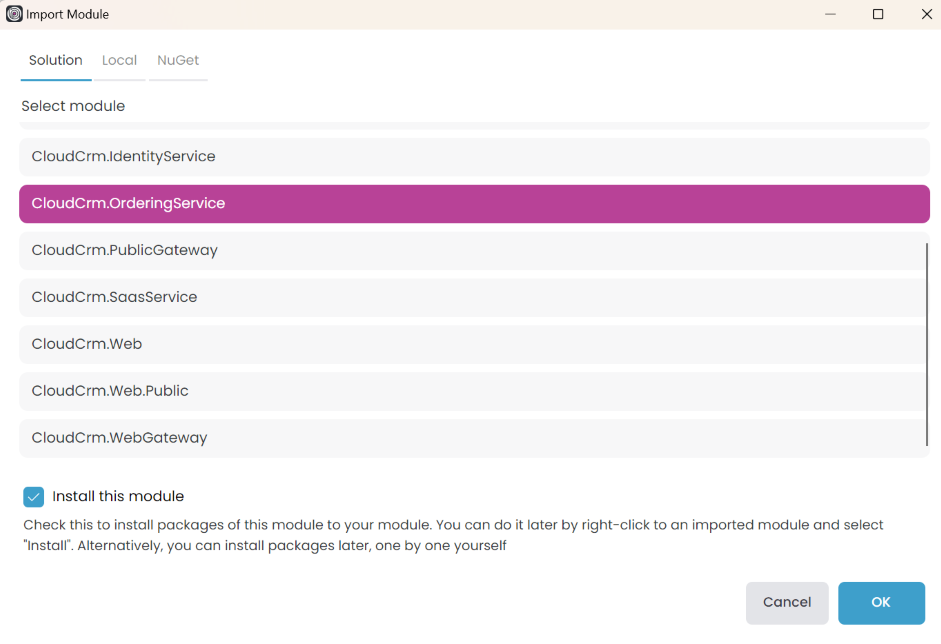The height and width of the screenshot is (644, 941).
Task: Click the Select module label
Action: pyautogui.click(x=72, y=105)
